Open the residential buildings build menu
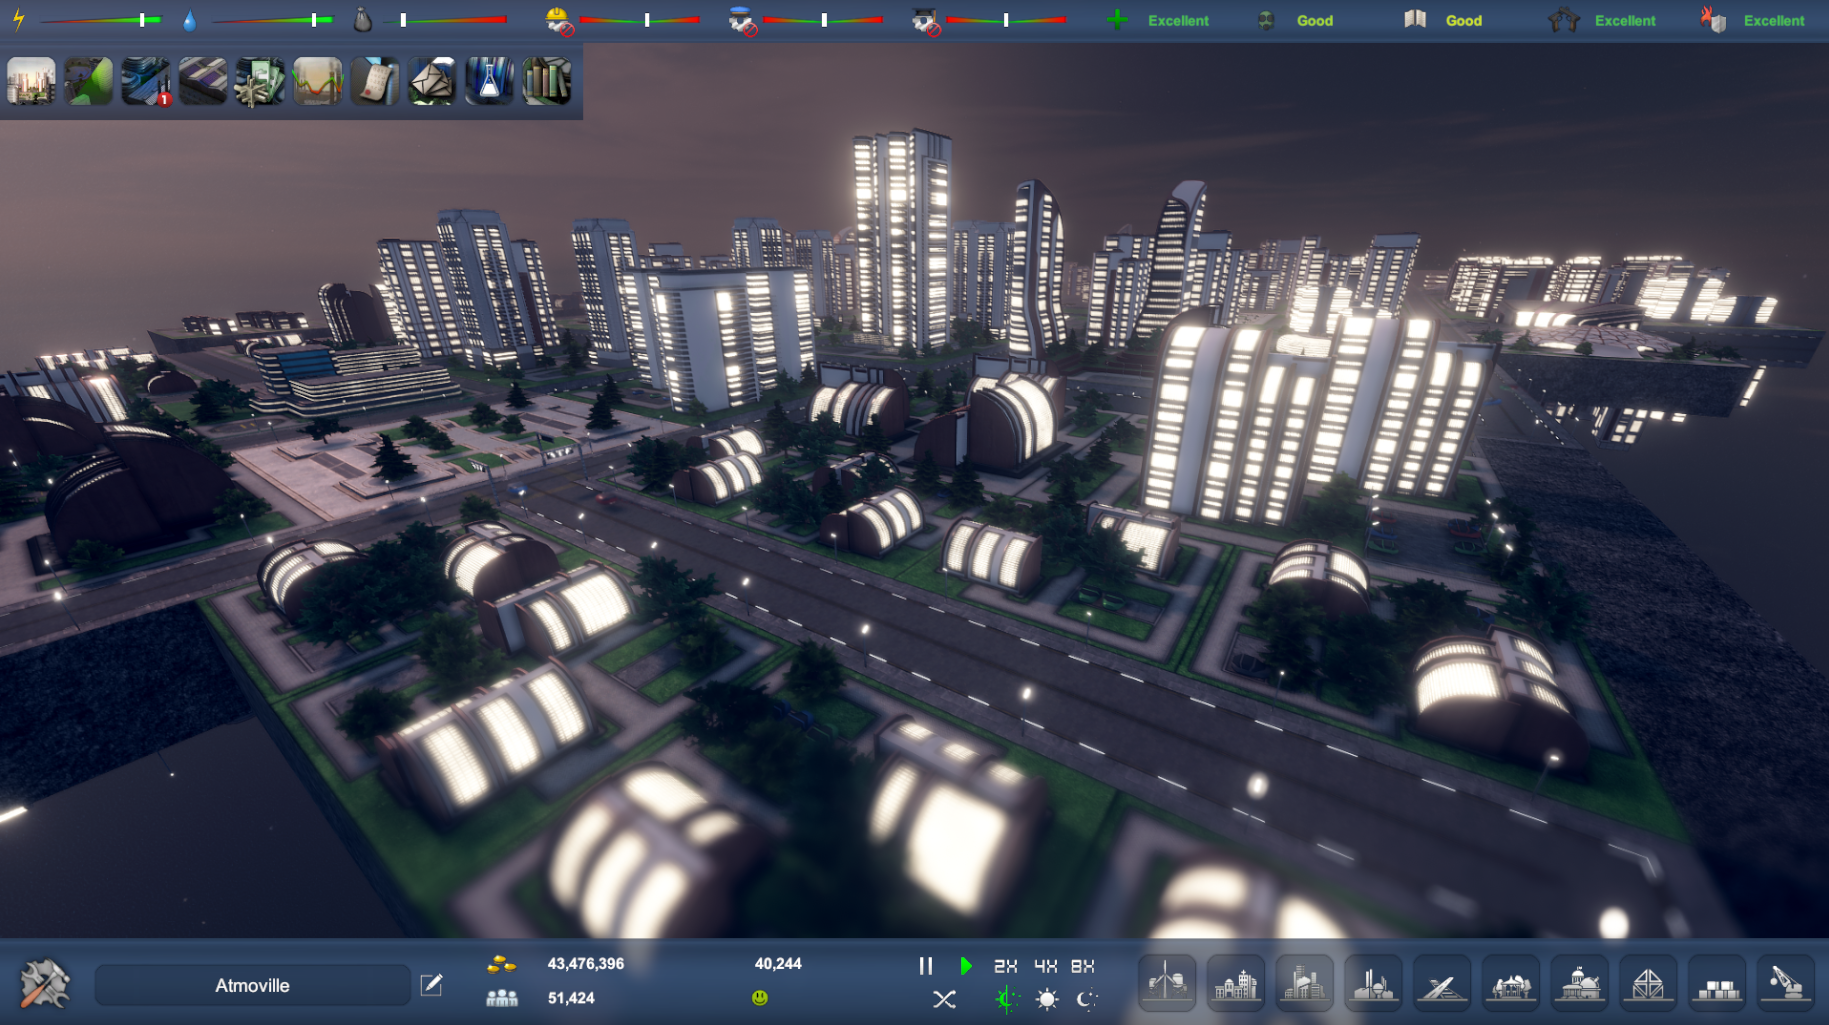Screen dimensions: 1829x1025 pyautogui.click(x=1236, y=983)
